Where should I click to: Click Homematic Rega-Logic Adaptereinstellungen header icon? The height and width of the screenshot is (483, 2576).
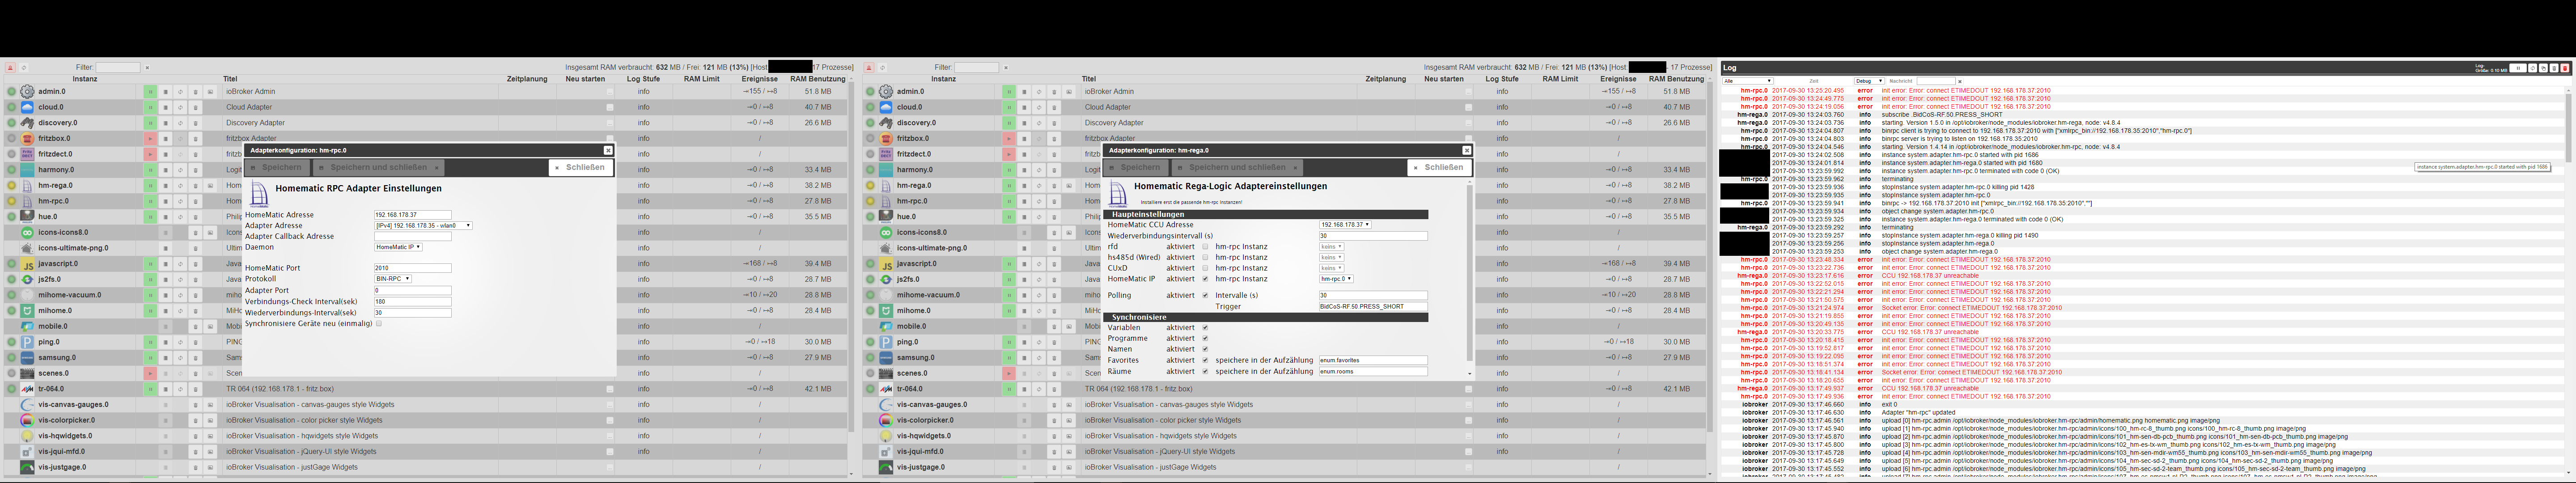pyautogui.click(x=1118, y=194)
